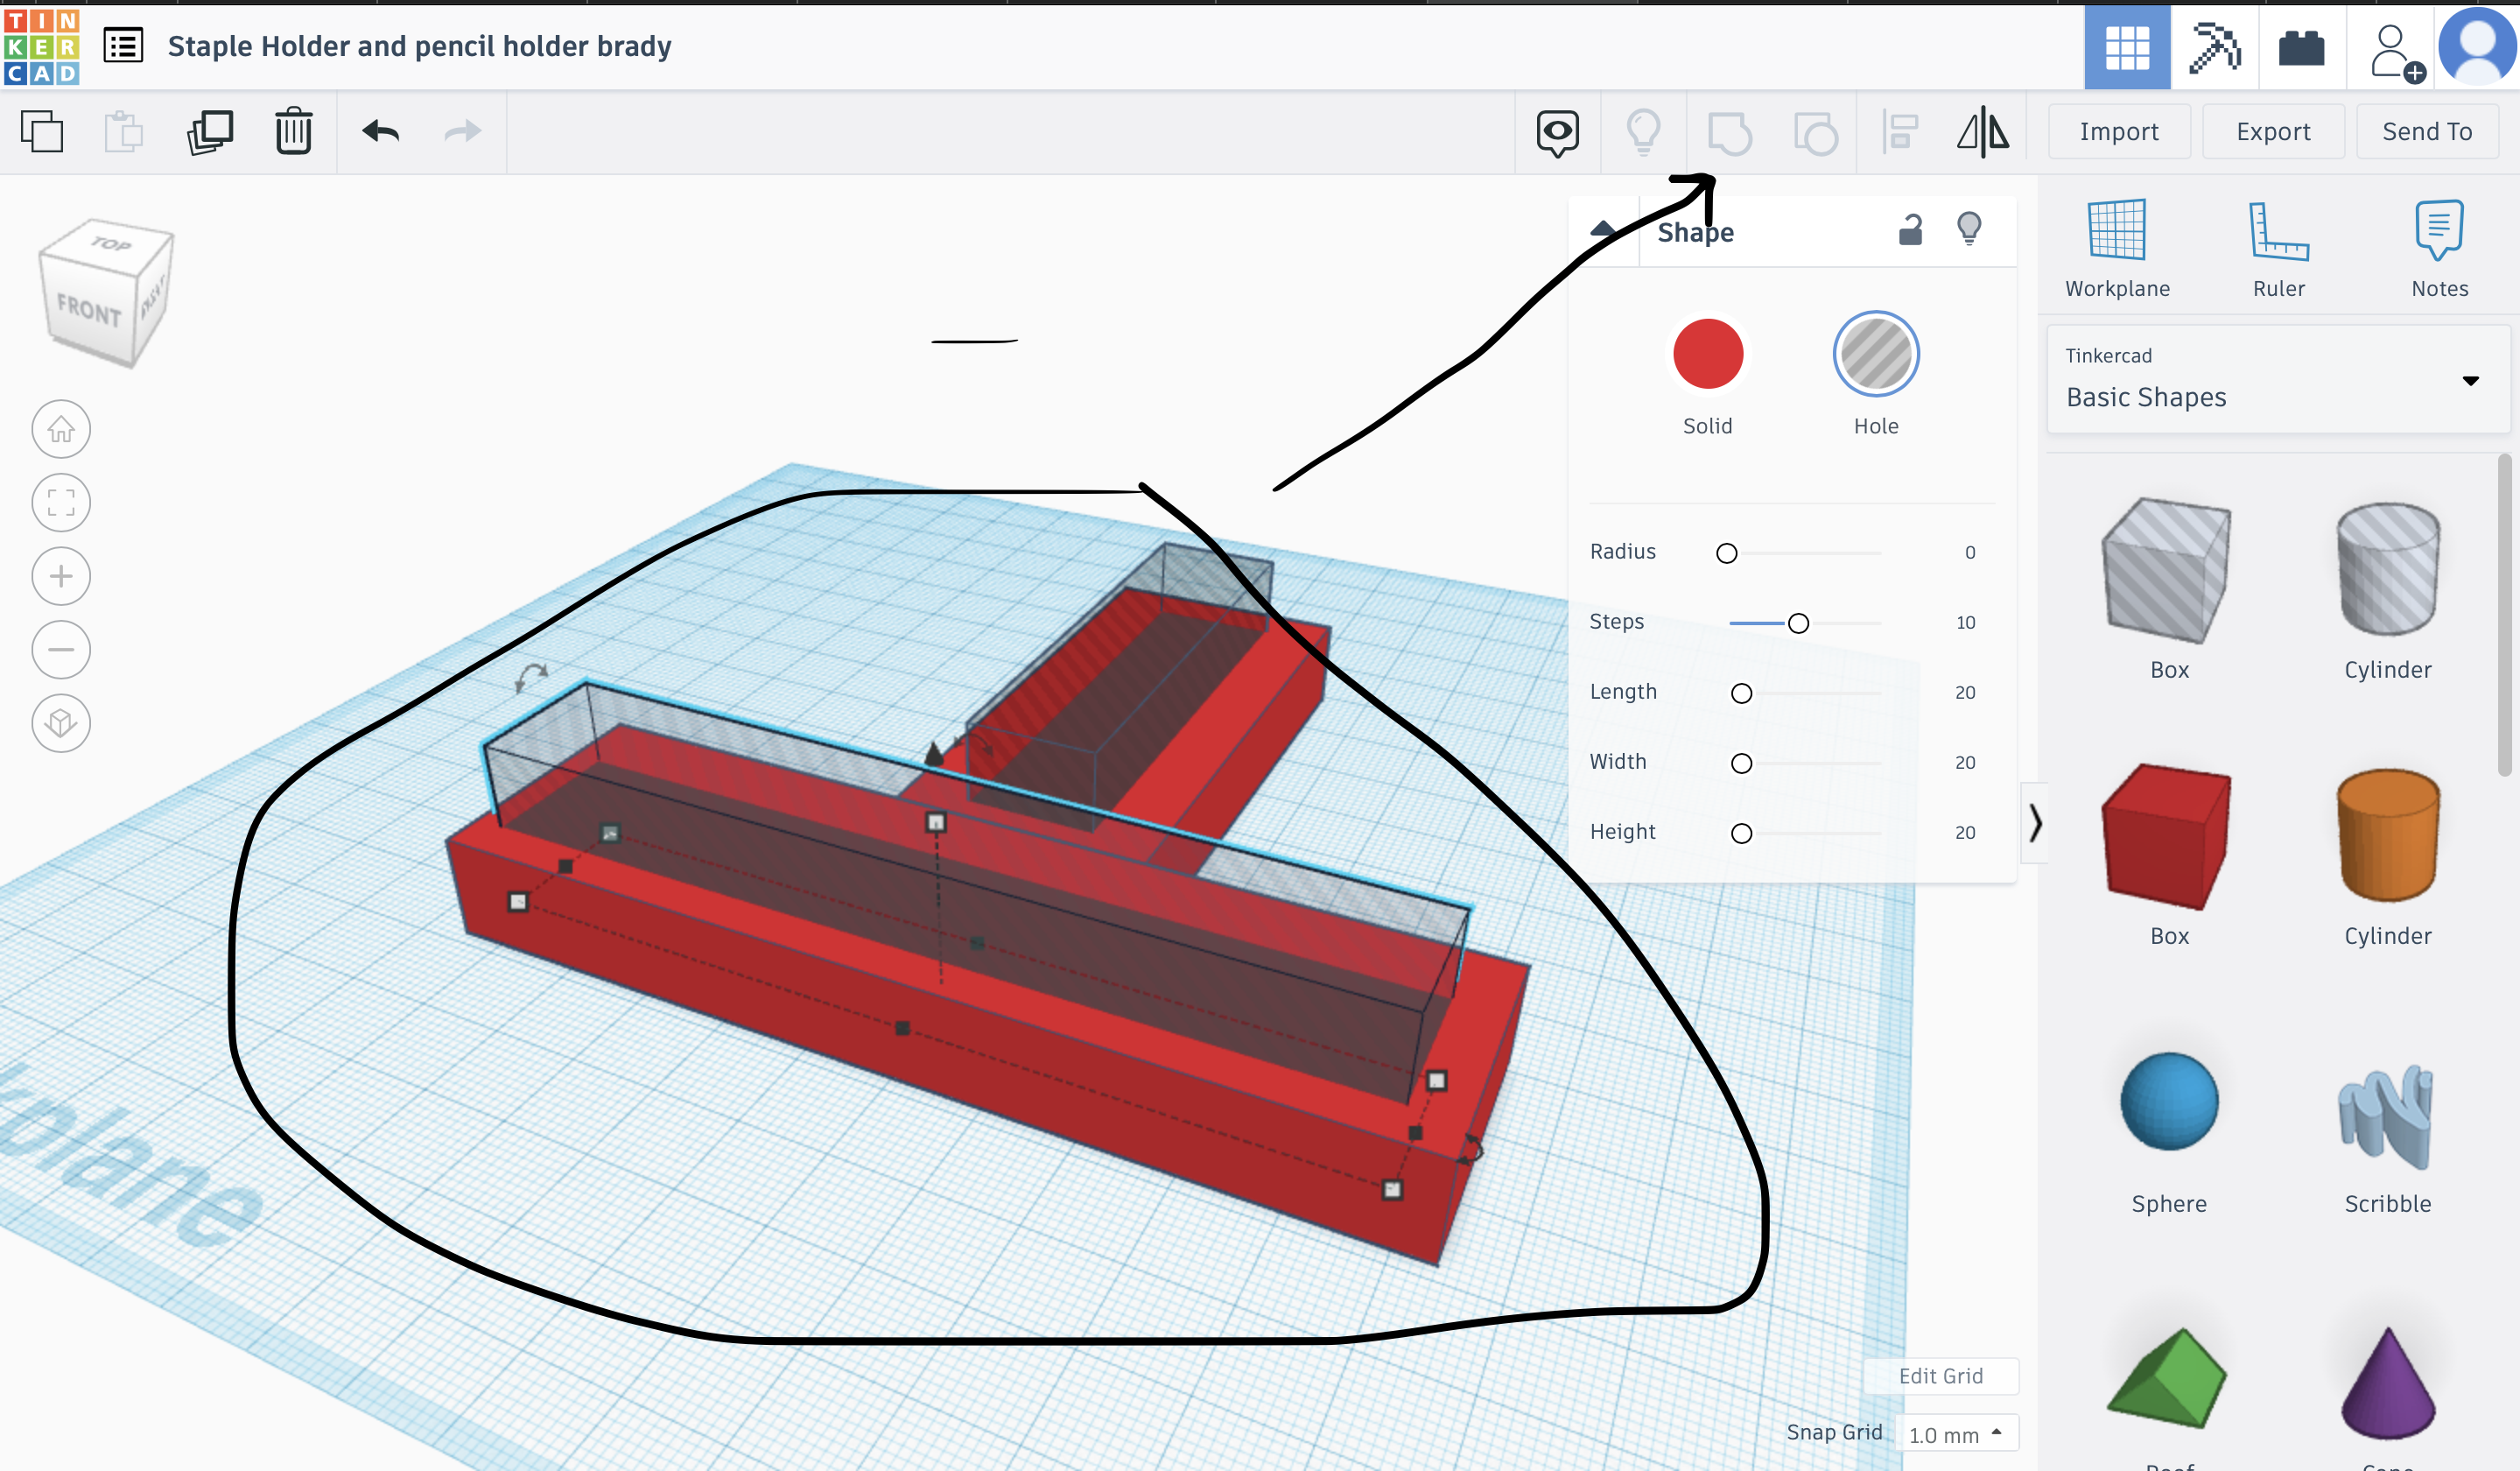Hide selected shape with Shape panel lightbulb
The height and width of the screenshot is (1471, 2520).
click(x=1969, y=229)
